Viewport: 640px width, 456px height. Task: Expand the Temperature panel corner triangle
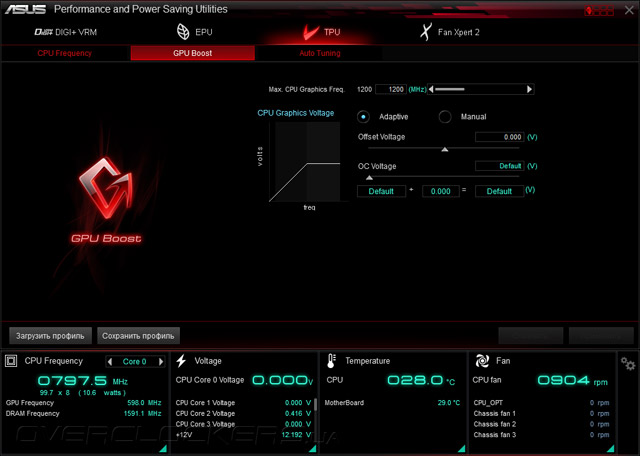461,449
